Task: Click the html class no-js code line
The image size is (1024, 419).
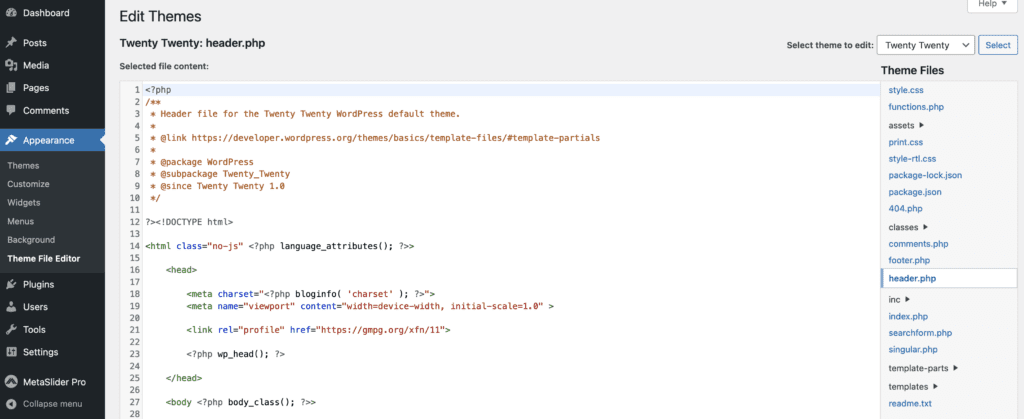Action: point(280,246)
